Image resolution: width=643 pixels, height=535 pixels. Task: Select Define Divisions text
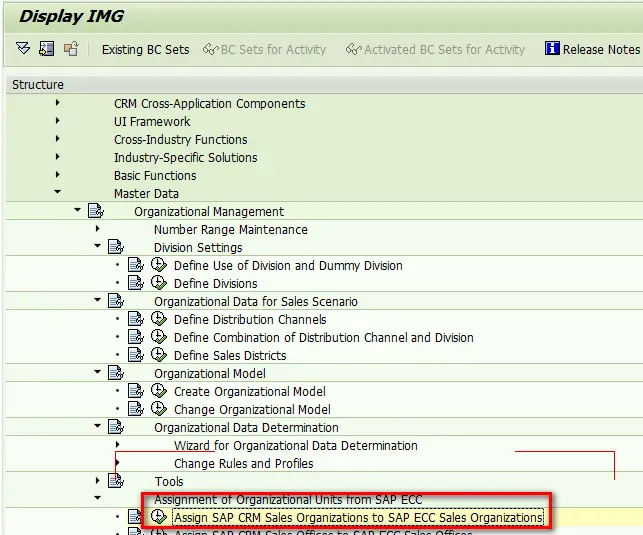click(x=216, y=284)
